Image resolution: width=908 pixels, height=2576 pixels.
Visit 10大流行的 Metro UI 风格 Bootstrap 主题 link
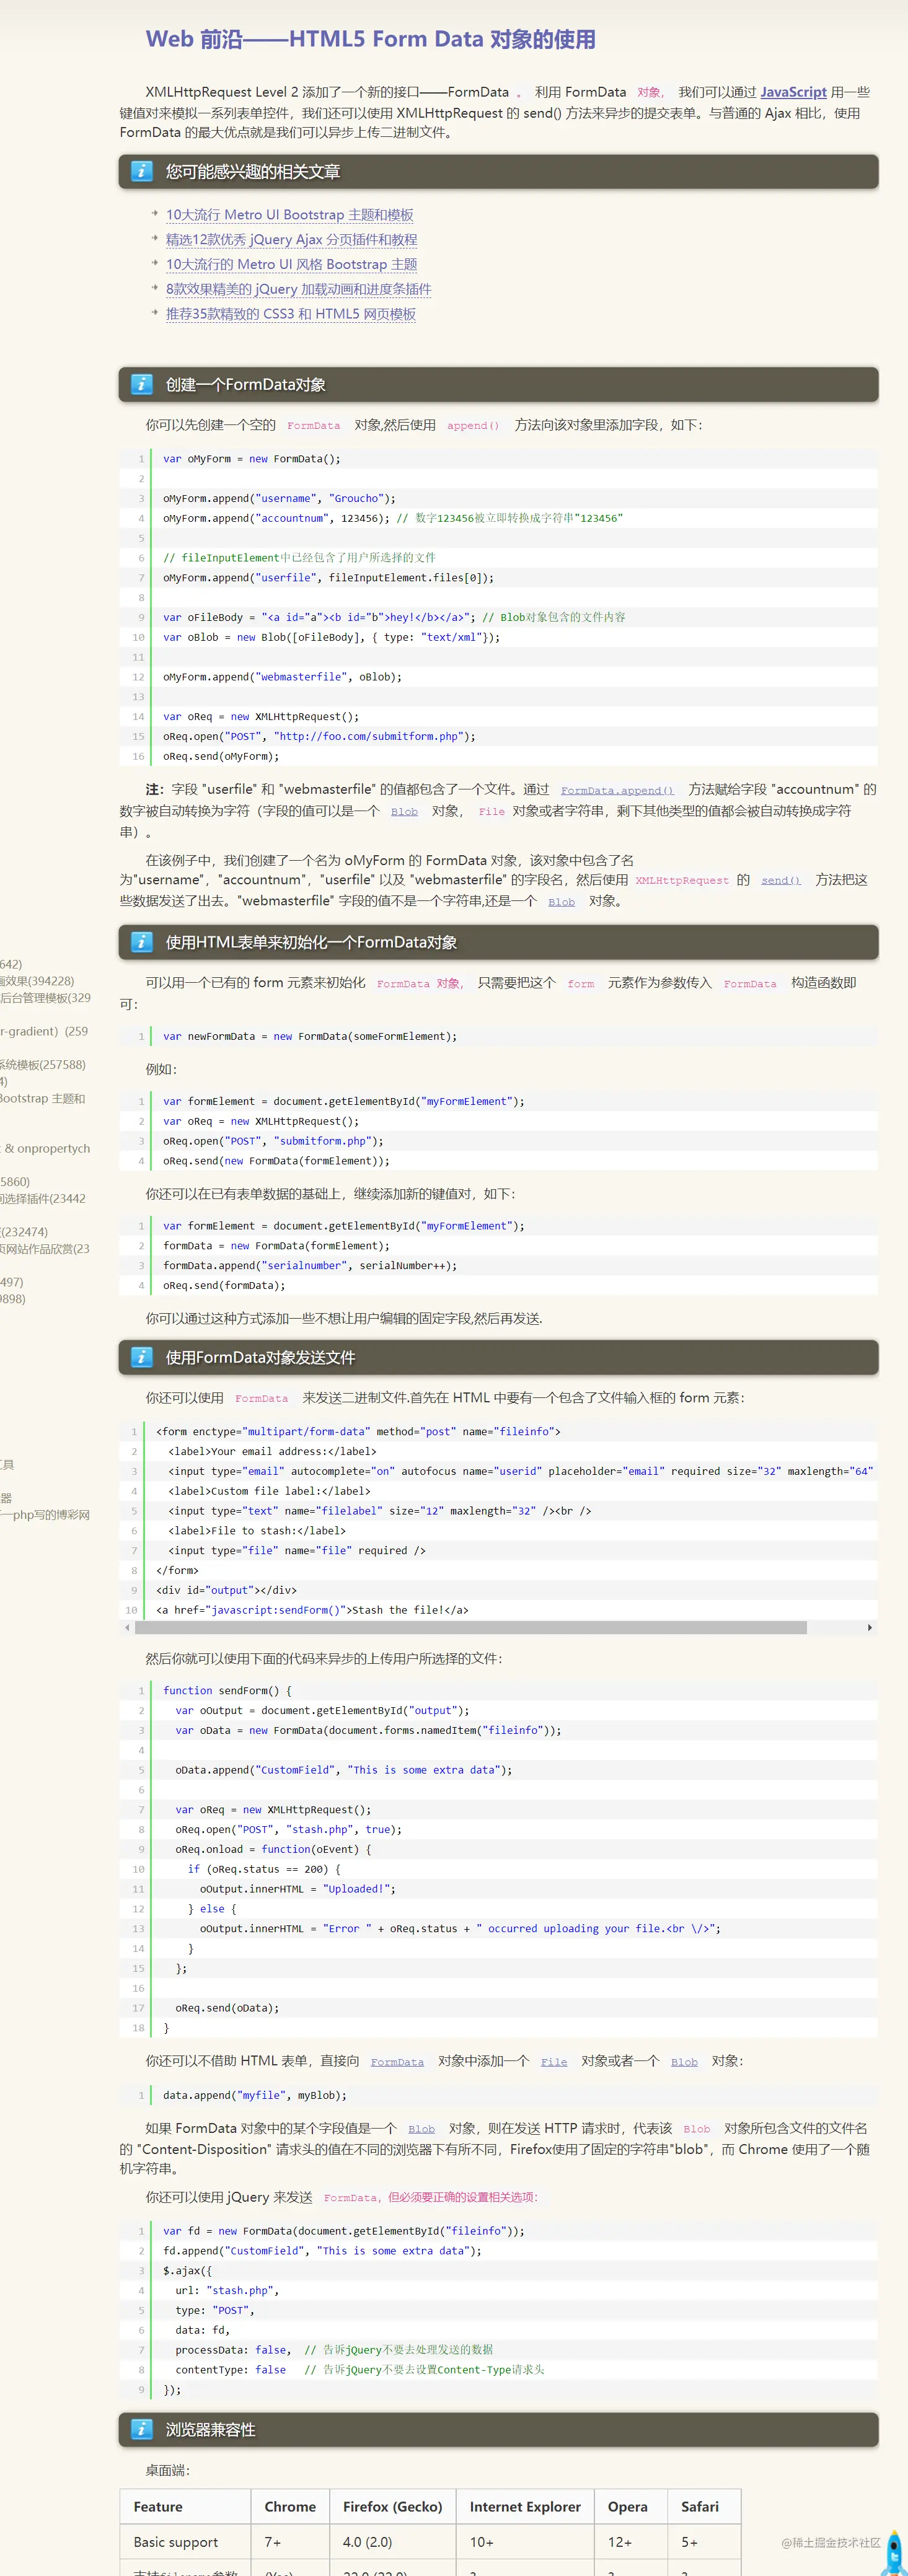[291, 264]
